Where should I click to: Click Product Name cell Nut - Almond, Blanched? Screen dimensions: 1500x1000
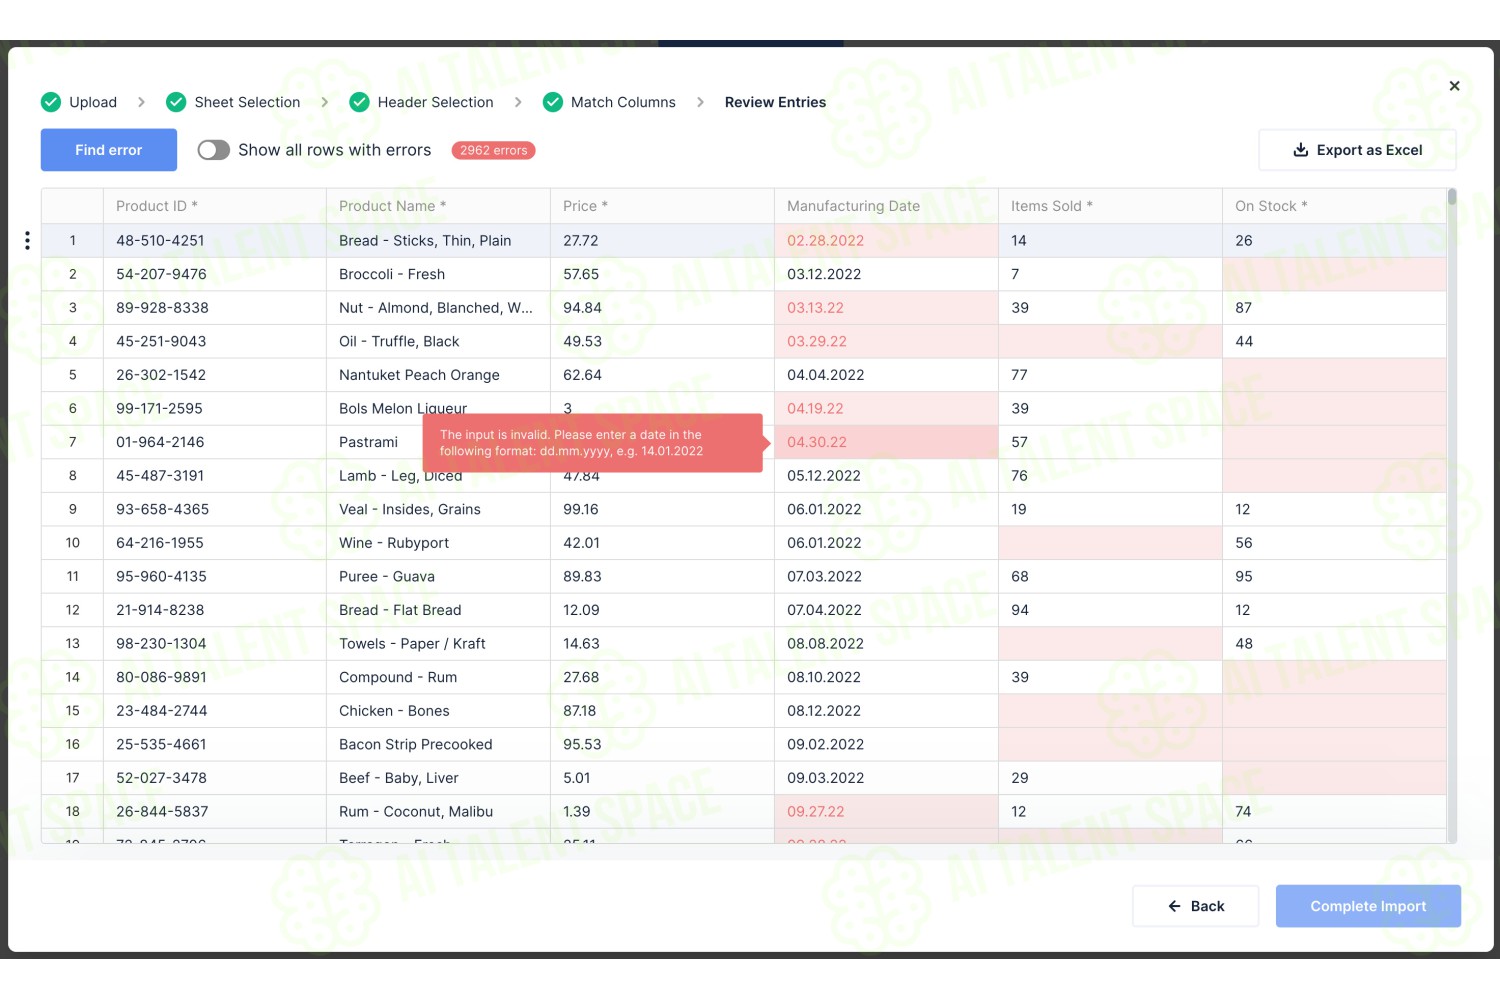pos(438,308)
